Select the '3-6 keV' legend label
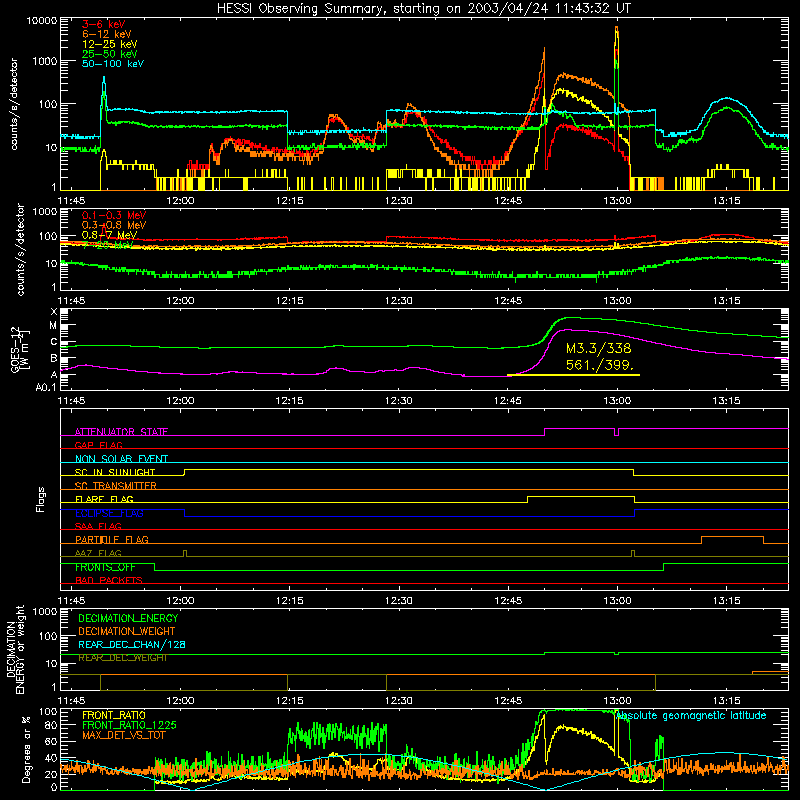The image size is (800, 800). tap(104, 24)
